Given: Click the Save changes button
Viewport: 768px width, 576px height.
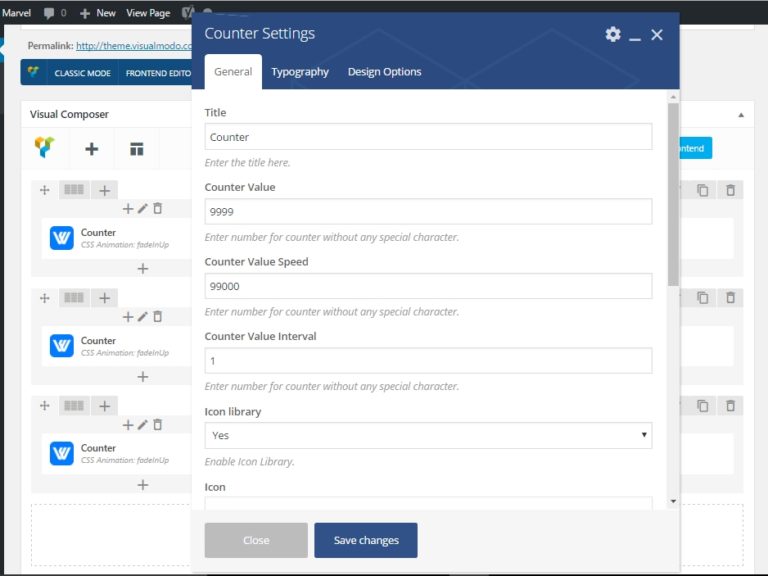Looking at the screenshot, I should [366, 540].
